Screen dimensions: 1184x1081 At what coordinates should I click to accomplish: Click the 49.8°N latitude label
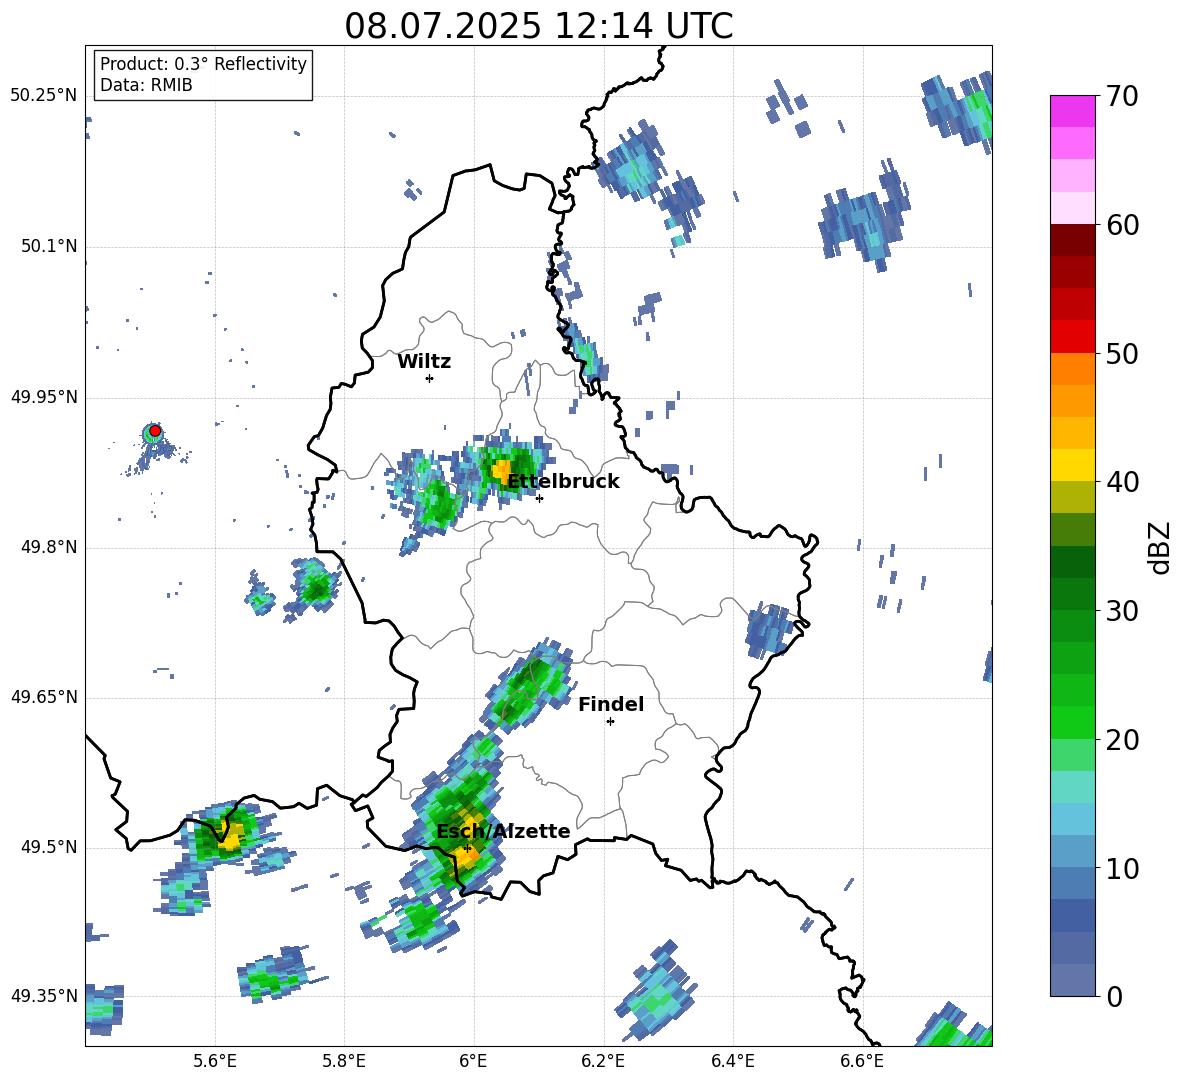click(x=49, y=547)
